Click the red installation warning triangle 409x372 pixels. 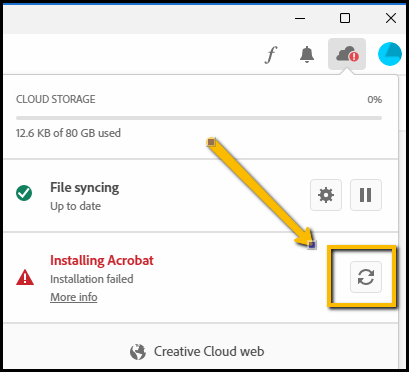point(25,277)
